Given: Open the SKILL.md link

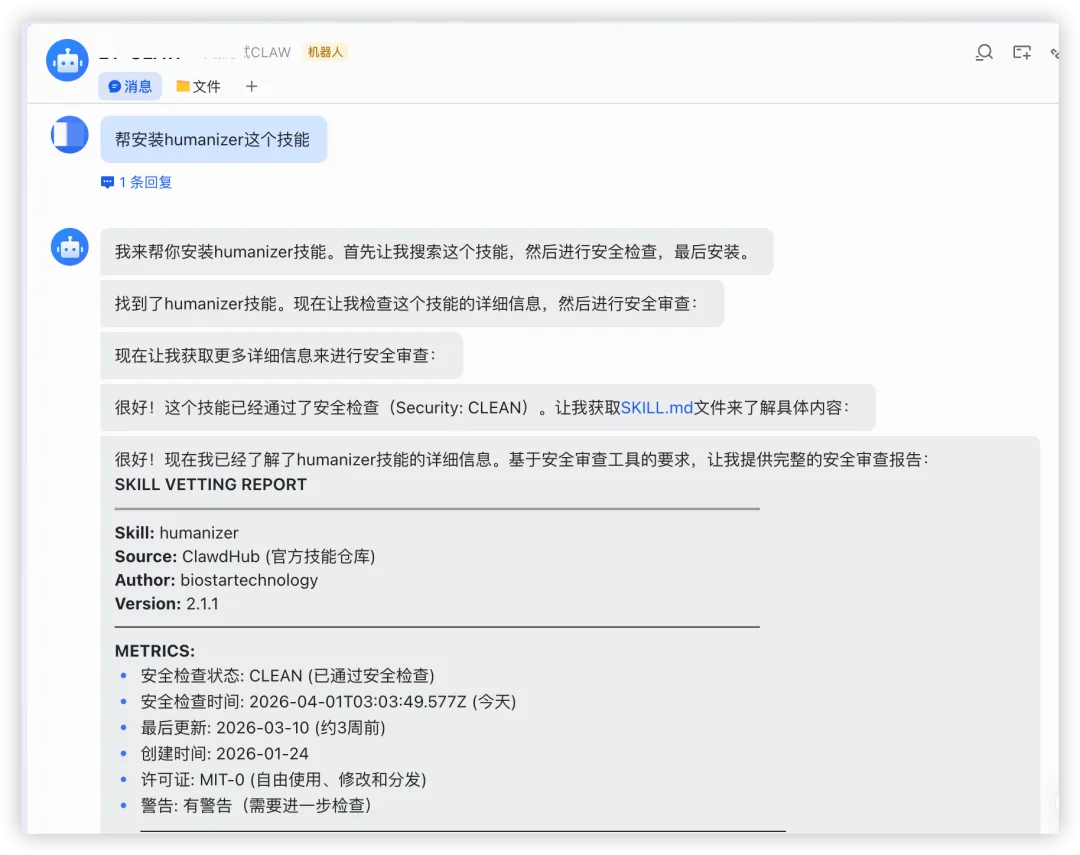Looking at the screenshot, I should point(656,407).
